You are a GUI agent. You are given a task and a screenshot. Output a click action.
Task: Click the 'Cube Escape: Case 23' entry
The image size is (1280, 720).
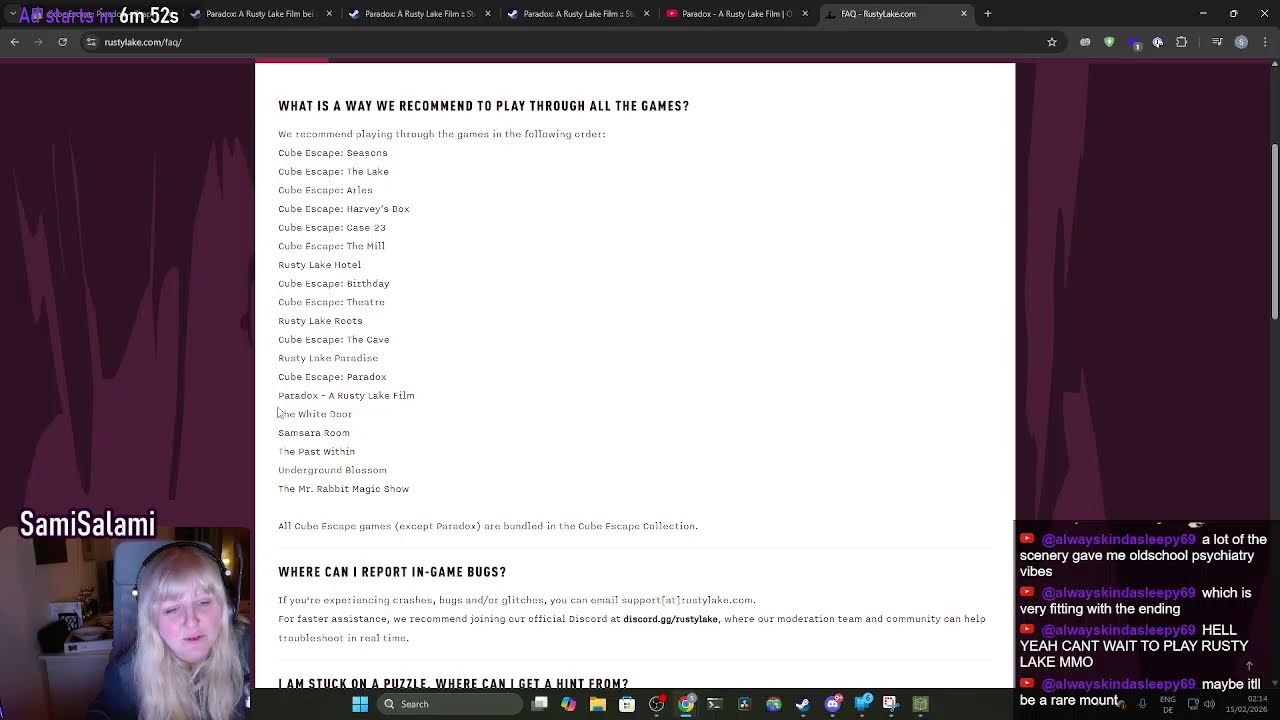pos(332,228)
